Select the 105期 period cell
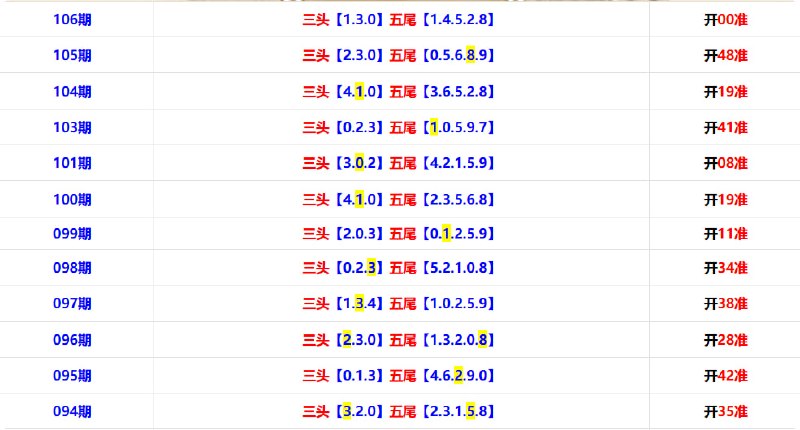 tap(72, 55)
